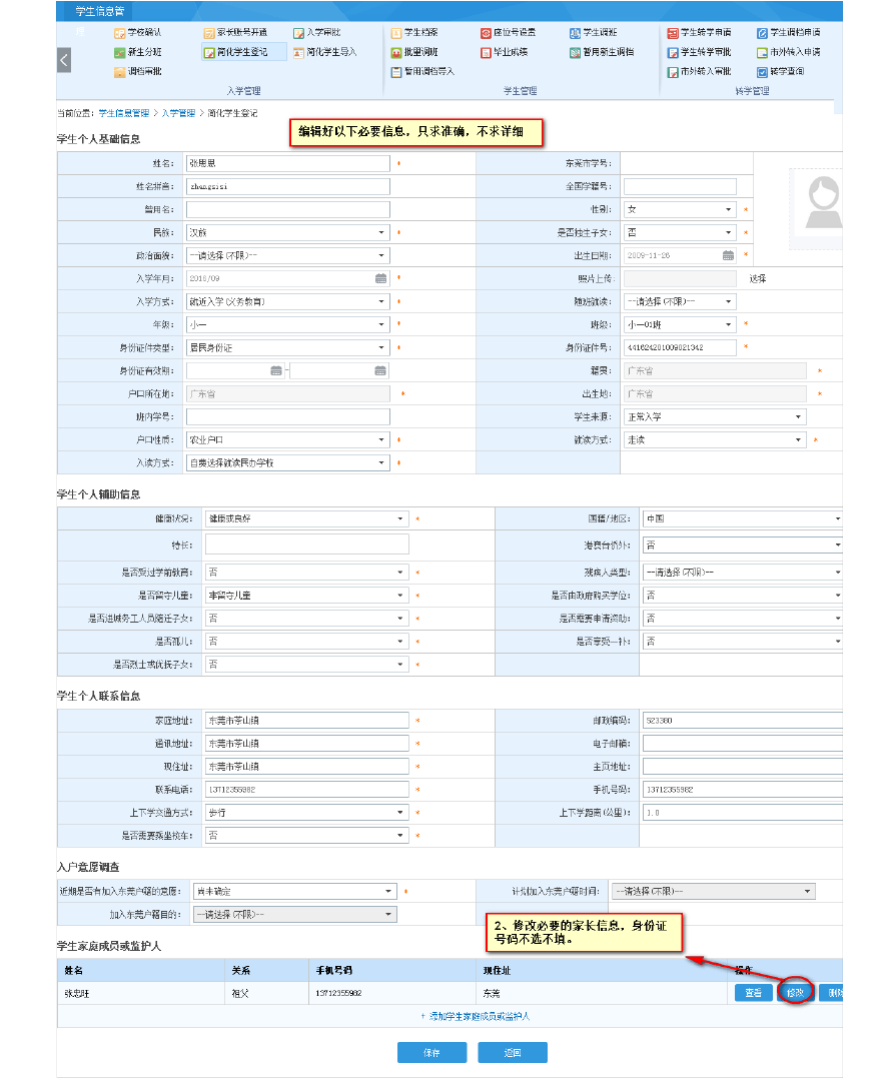Click the 家庭地址 input field
Screen dimensions: 893x1078
point(307,720)
